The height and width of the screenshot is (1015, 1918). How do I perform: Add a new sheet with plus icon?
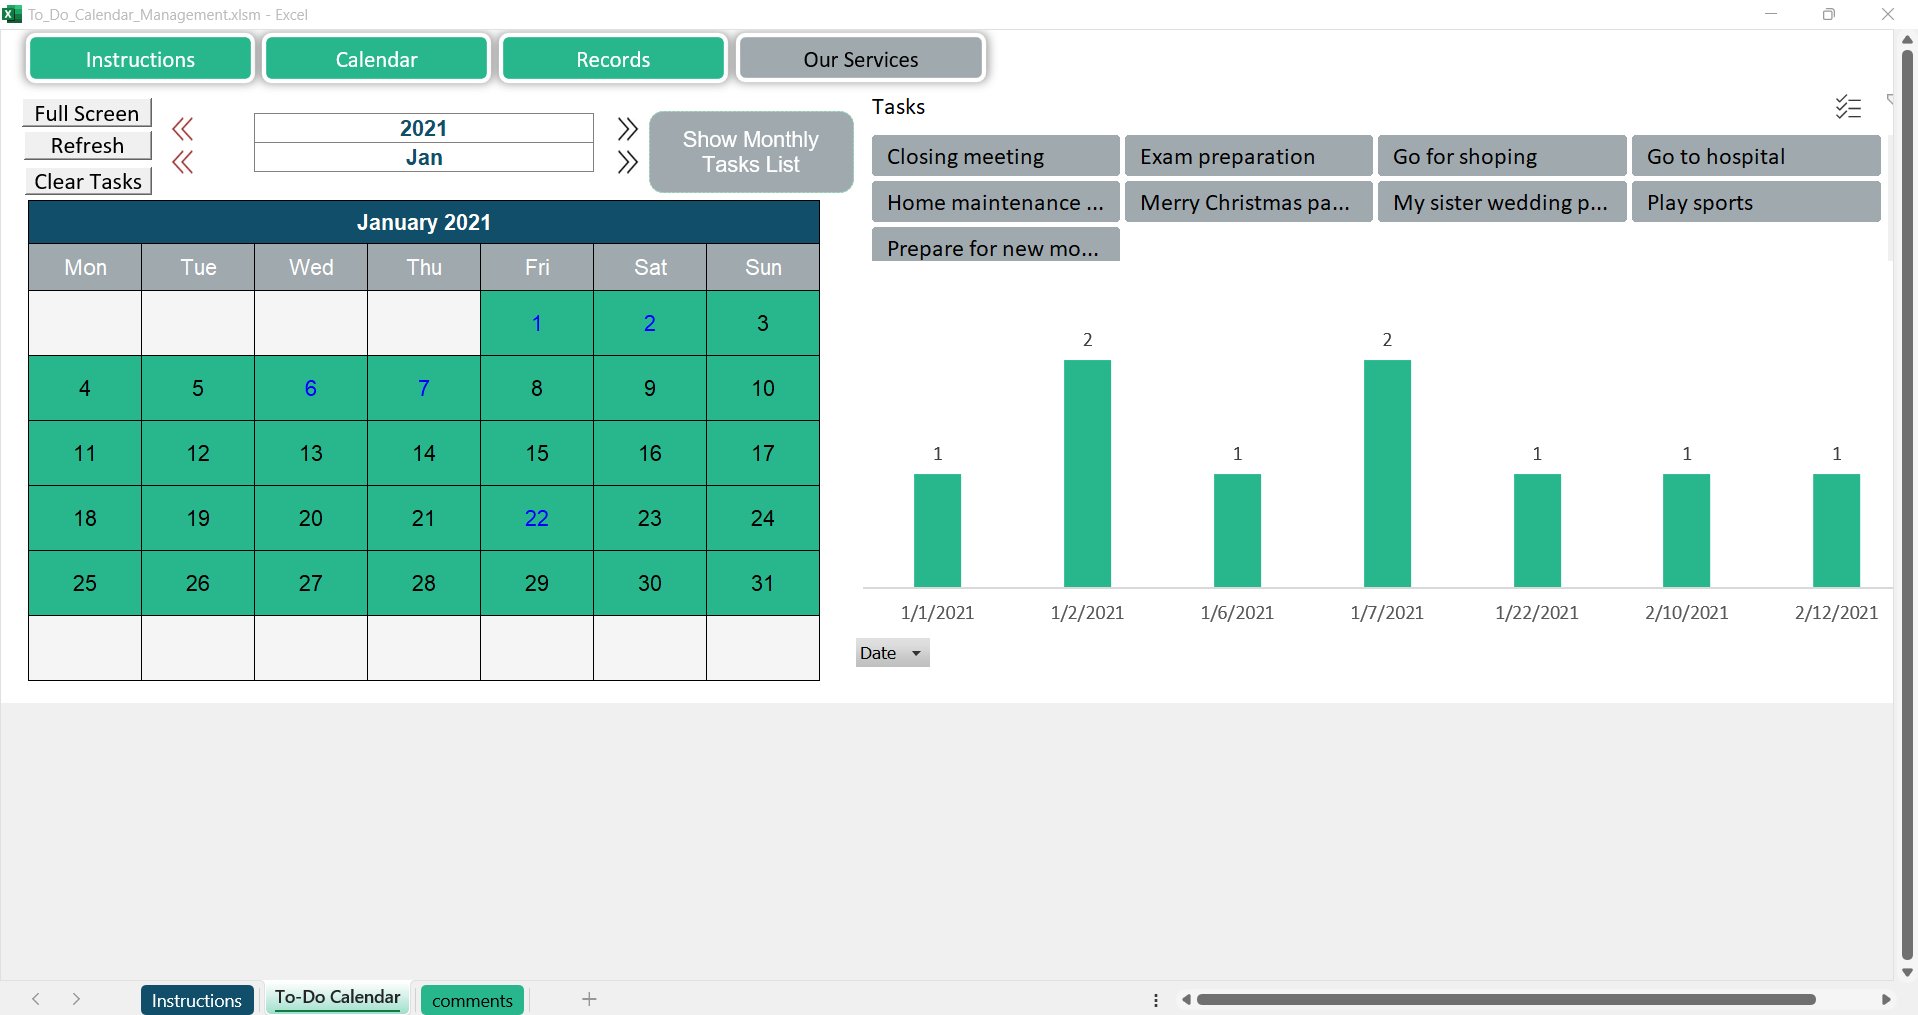point(589,999)
